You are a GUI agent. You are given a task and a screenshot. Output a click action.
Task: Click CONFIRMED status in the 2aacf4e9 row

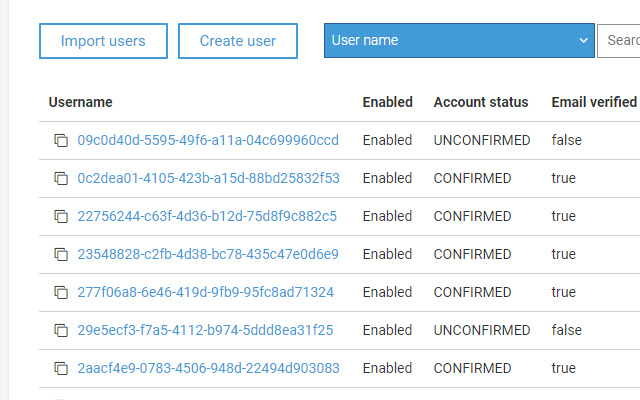pos(472,368)
